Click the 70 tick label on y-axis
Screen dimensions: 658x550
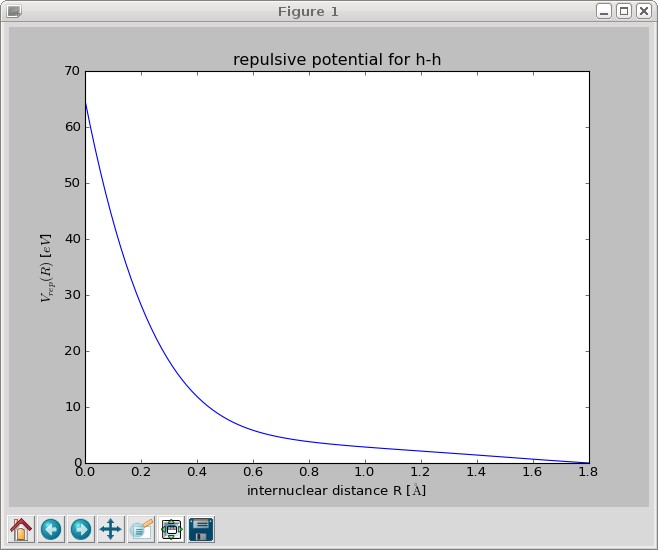tap(70, 71)
